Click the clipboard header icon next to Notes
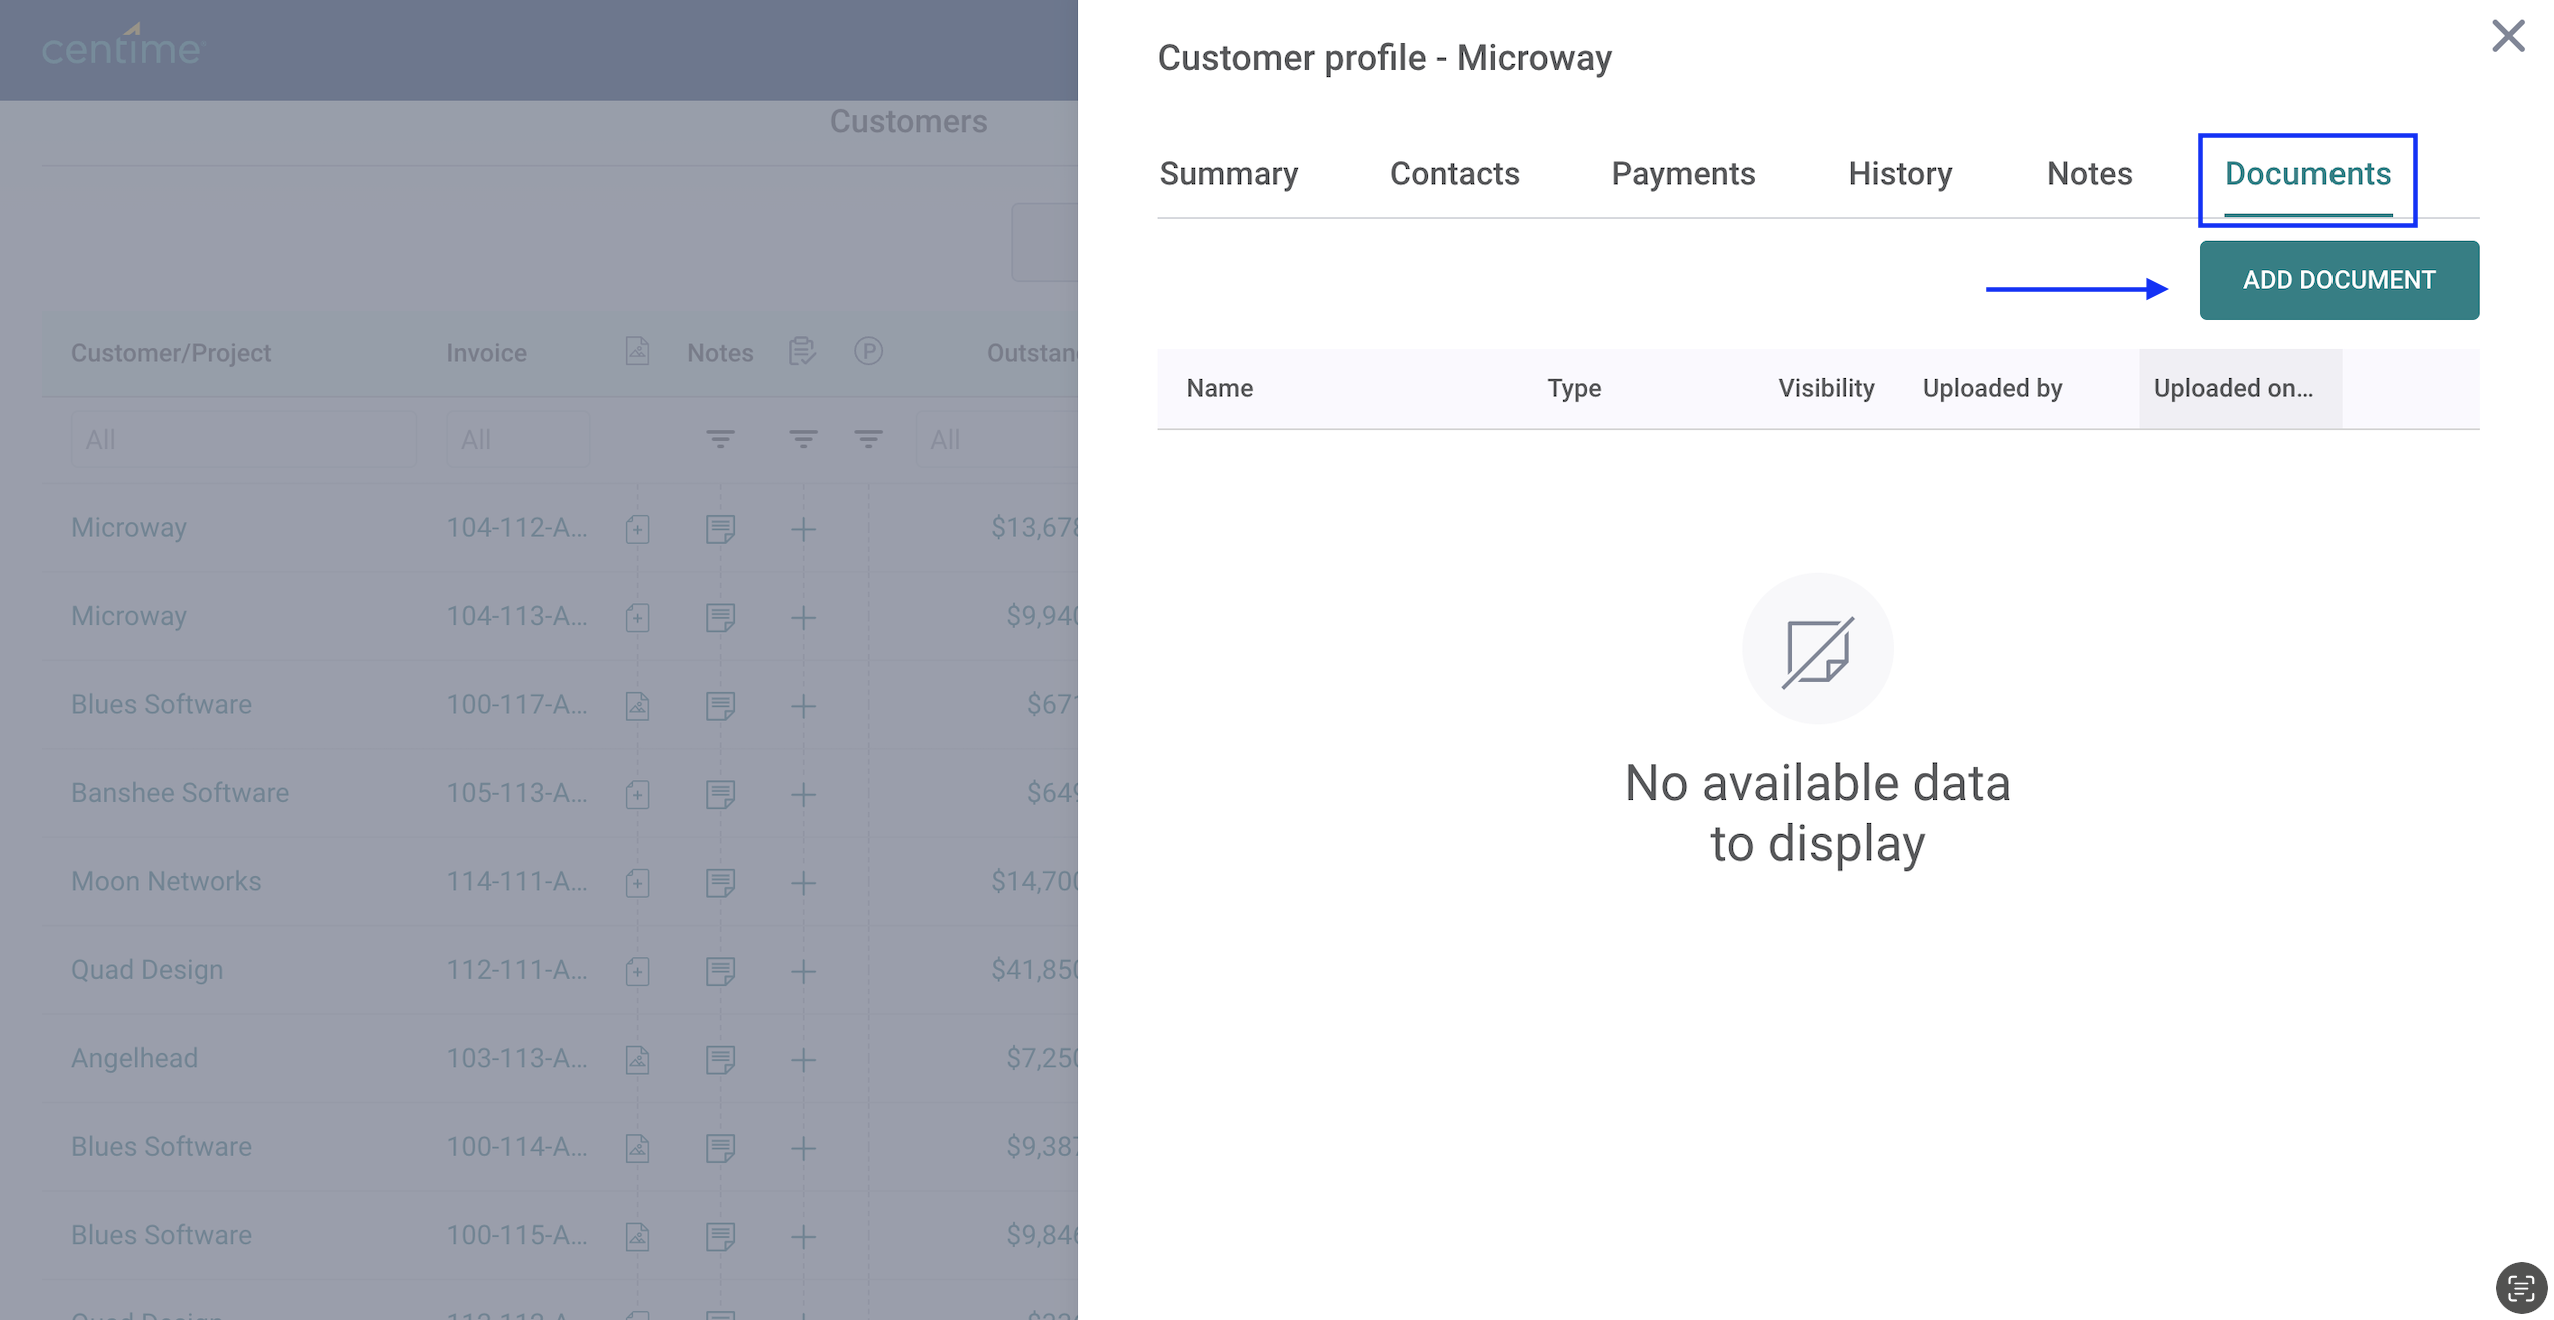Image resolution: width=2554 pixels, height=1320 pixels. pyautogui.click(x=801, y=351)
